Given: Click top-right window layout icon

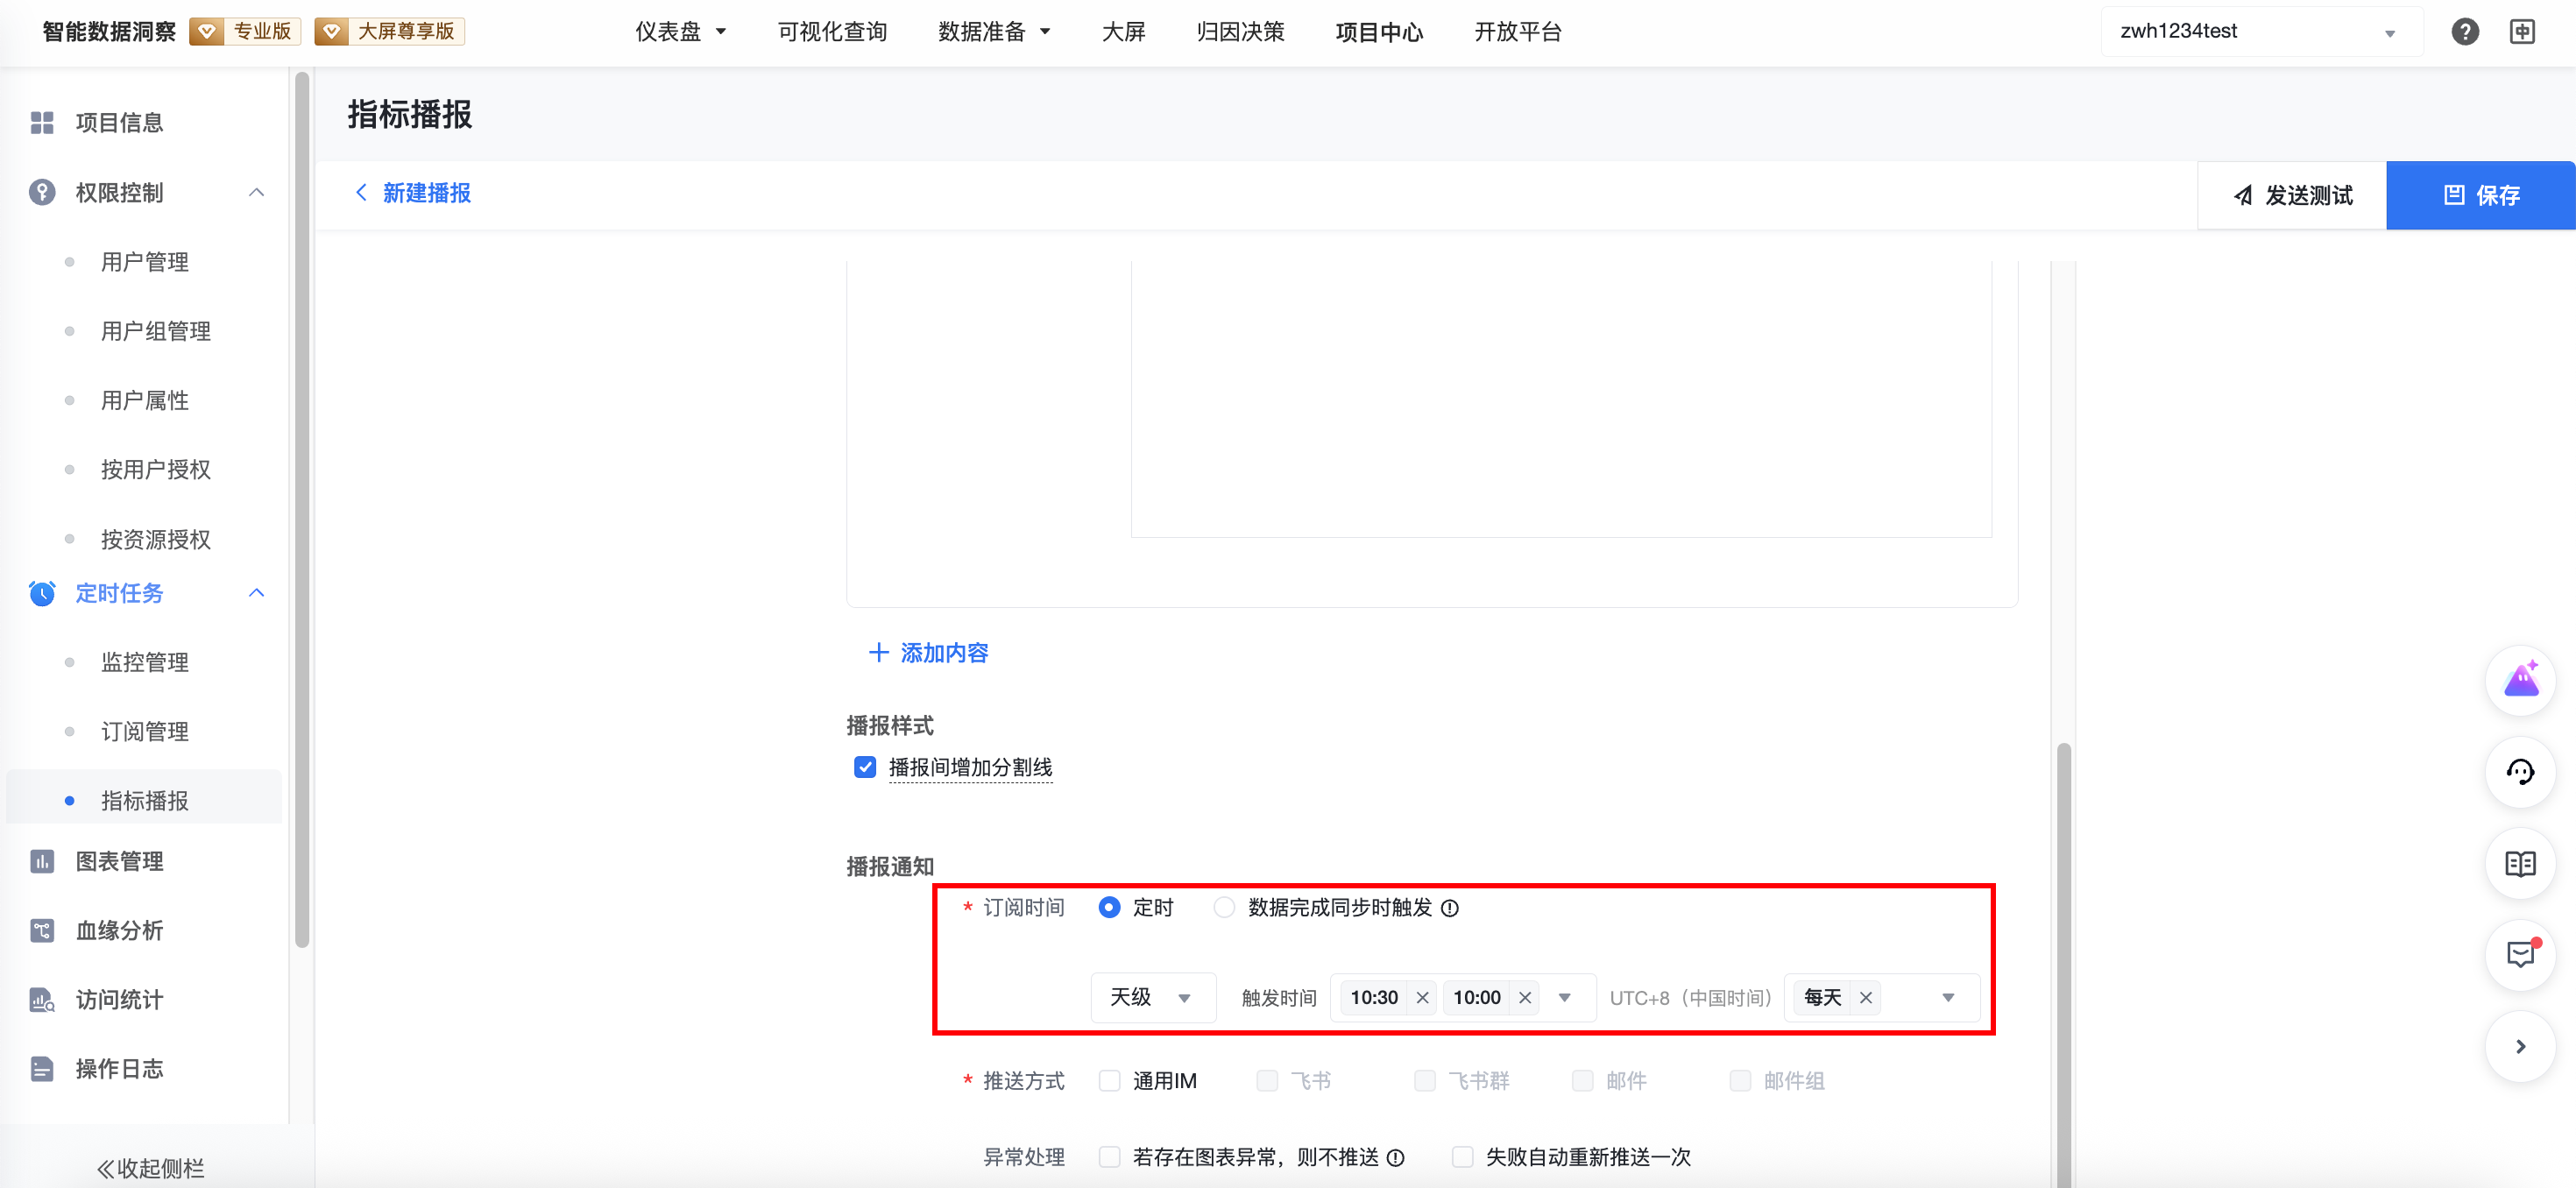Looking at the screenshot, I should click(x=2522, y=32).
